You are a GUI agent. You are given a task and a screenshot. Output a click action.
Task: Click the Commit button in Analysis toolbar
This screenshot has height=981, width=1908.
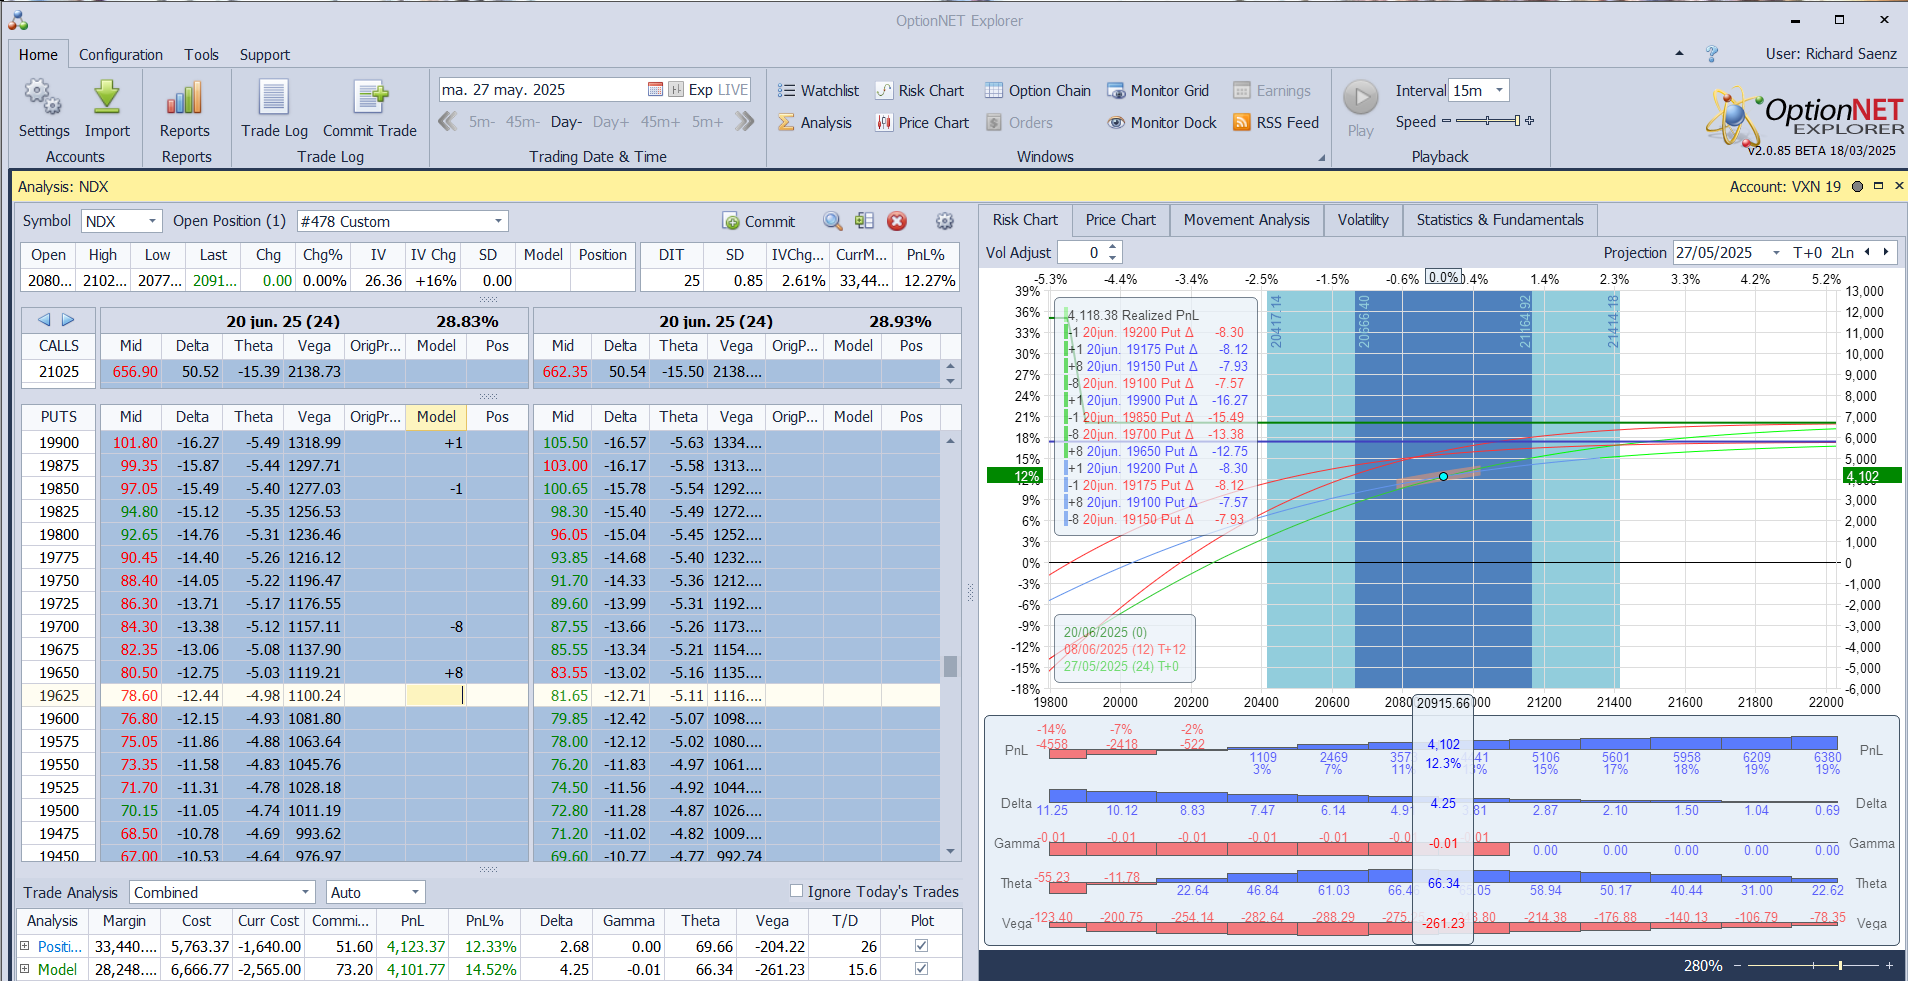(x=759, y=221)
